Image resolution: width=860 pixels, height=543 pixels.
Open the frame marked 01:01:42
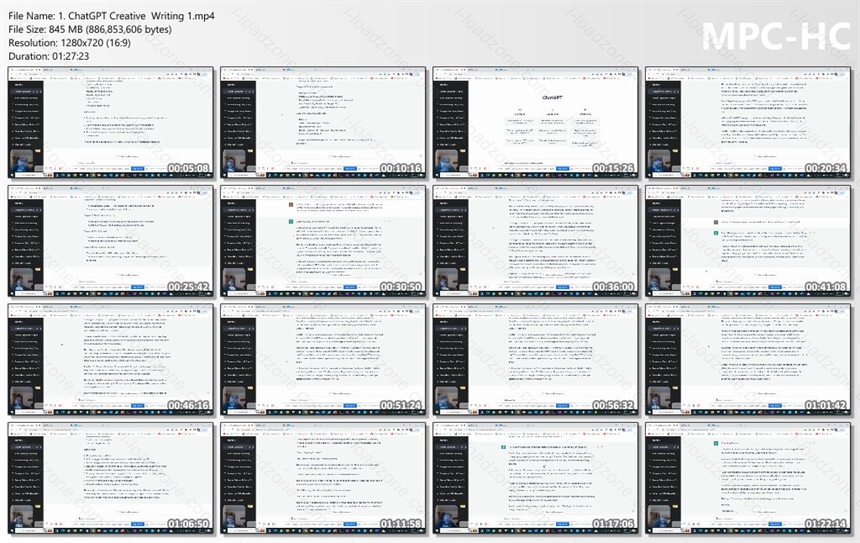(748, 360)
